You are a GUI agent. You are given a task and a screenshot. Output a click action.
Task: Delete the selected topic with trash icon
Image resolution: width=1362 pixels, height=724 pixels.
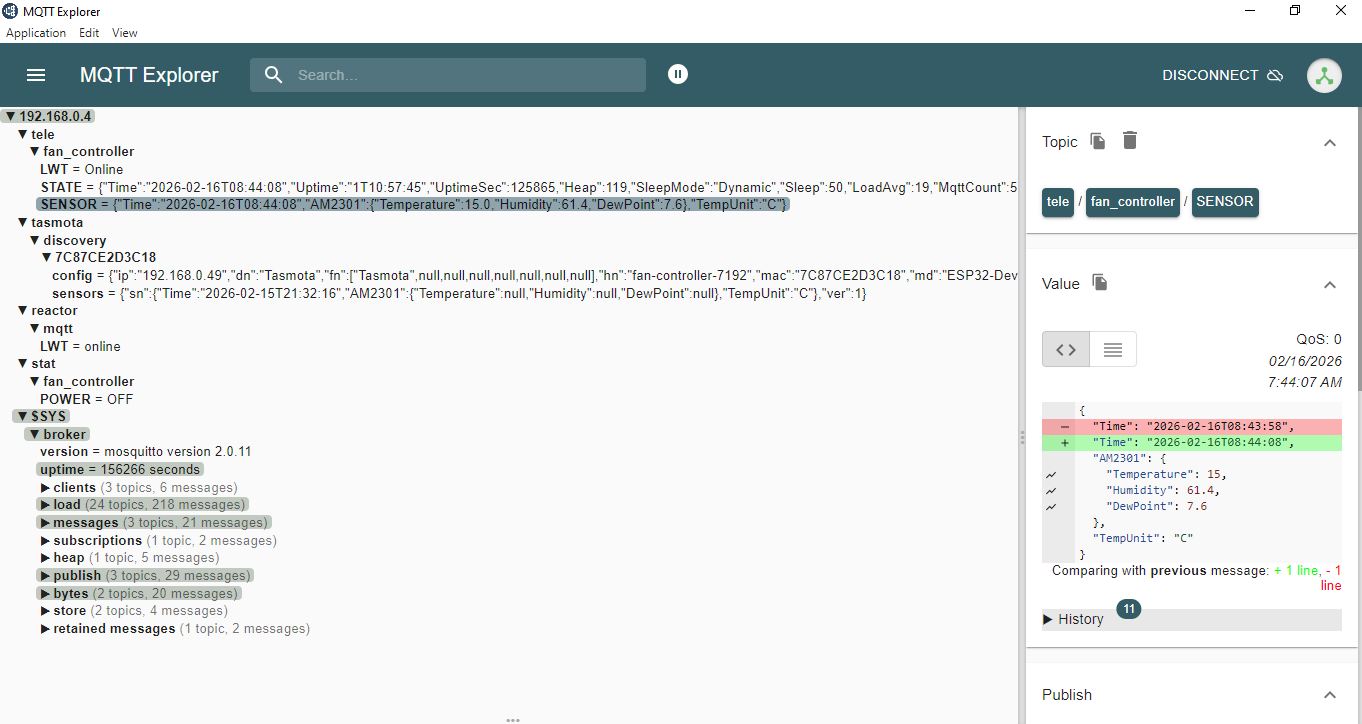click(x=1130, y=141)
